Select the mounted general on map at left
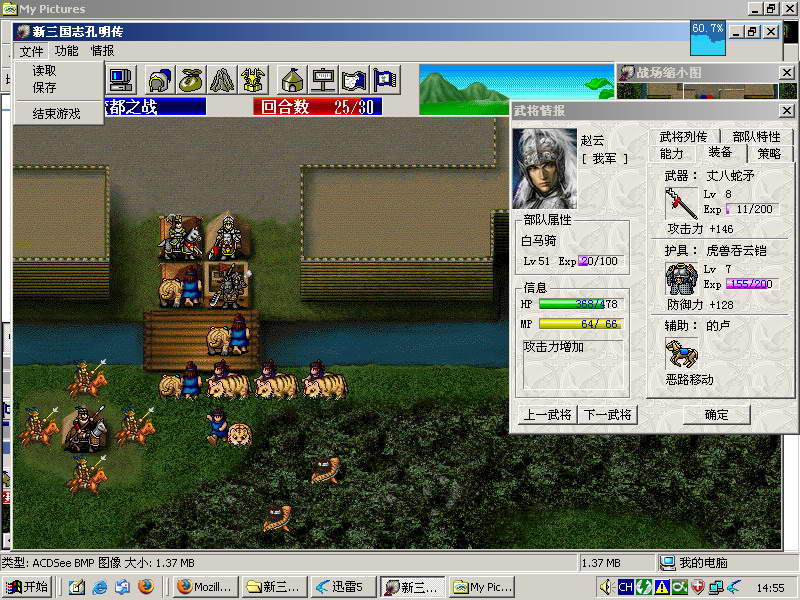Screen dimensions: 800x600 click(85, 429)
